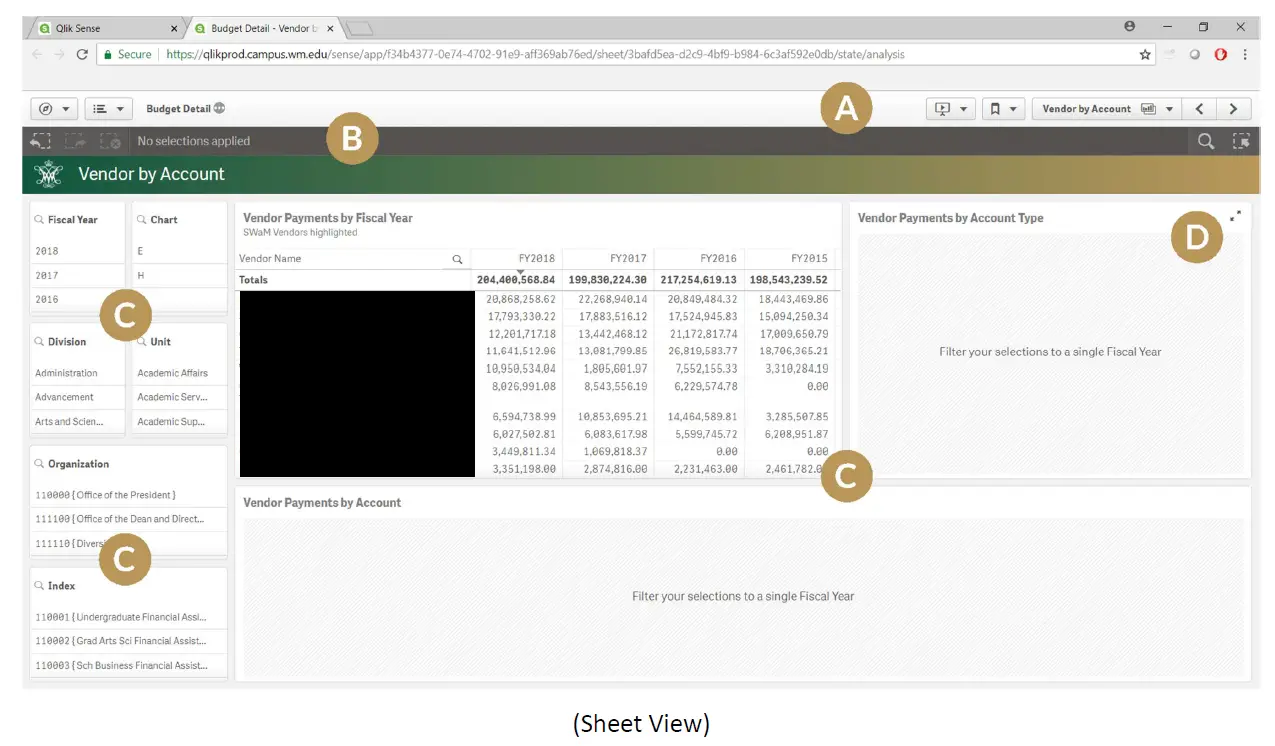Reload the page in browser

[82, 54]
